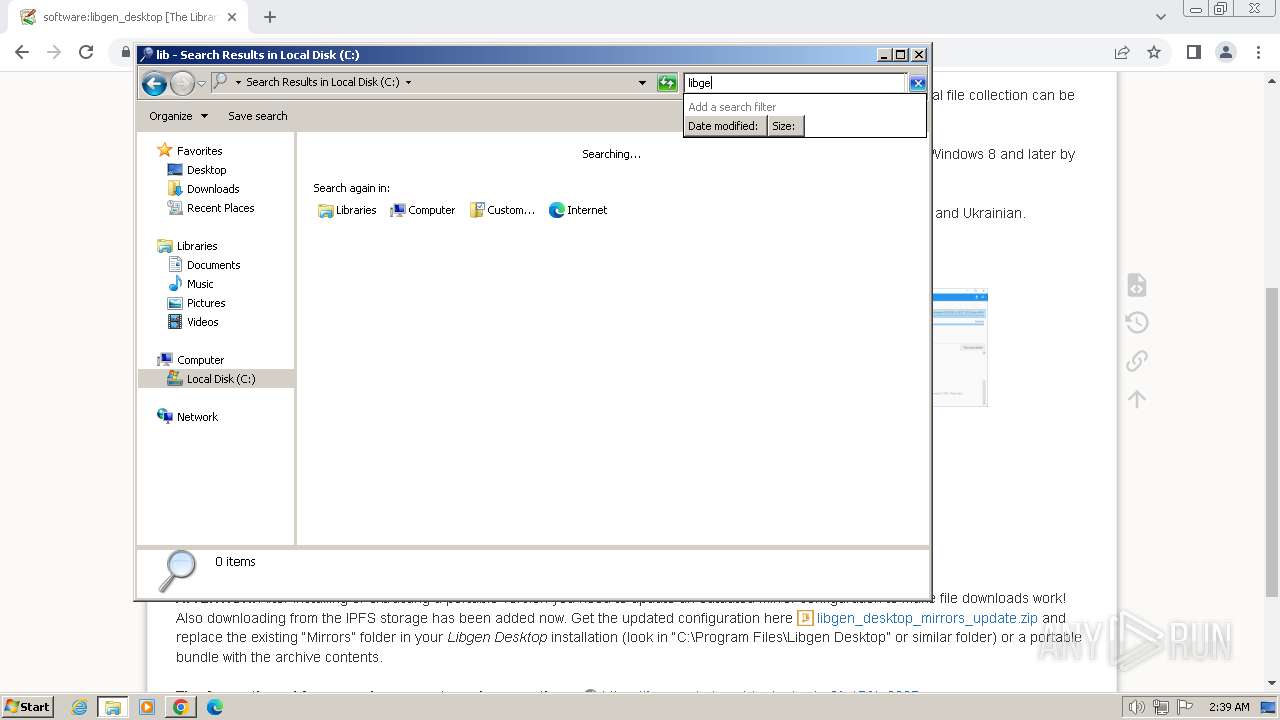Click wiki page source icon on right sidebar
This screenshot has width=1280, height=720.
pyautogui.click(x=1137, y=285)
